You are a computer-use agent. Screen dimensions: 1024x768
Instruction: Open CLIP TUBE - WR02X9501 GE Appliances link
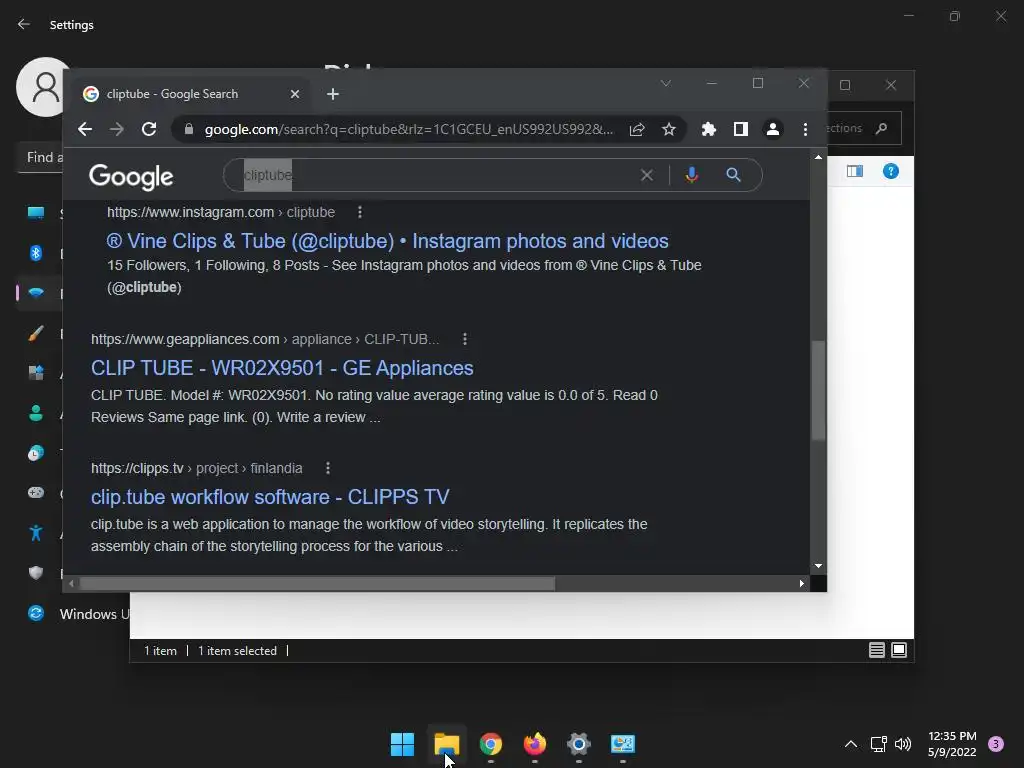pyautogui.click(x=282, y=368)
